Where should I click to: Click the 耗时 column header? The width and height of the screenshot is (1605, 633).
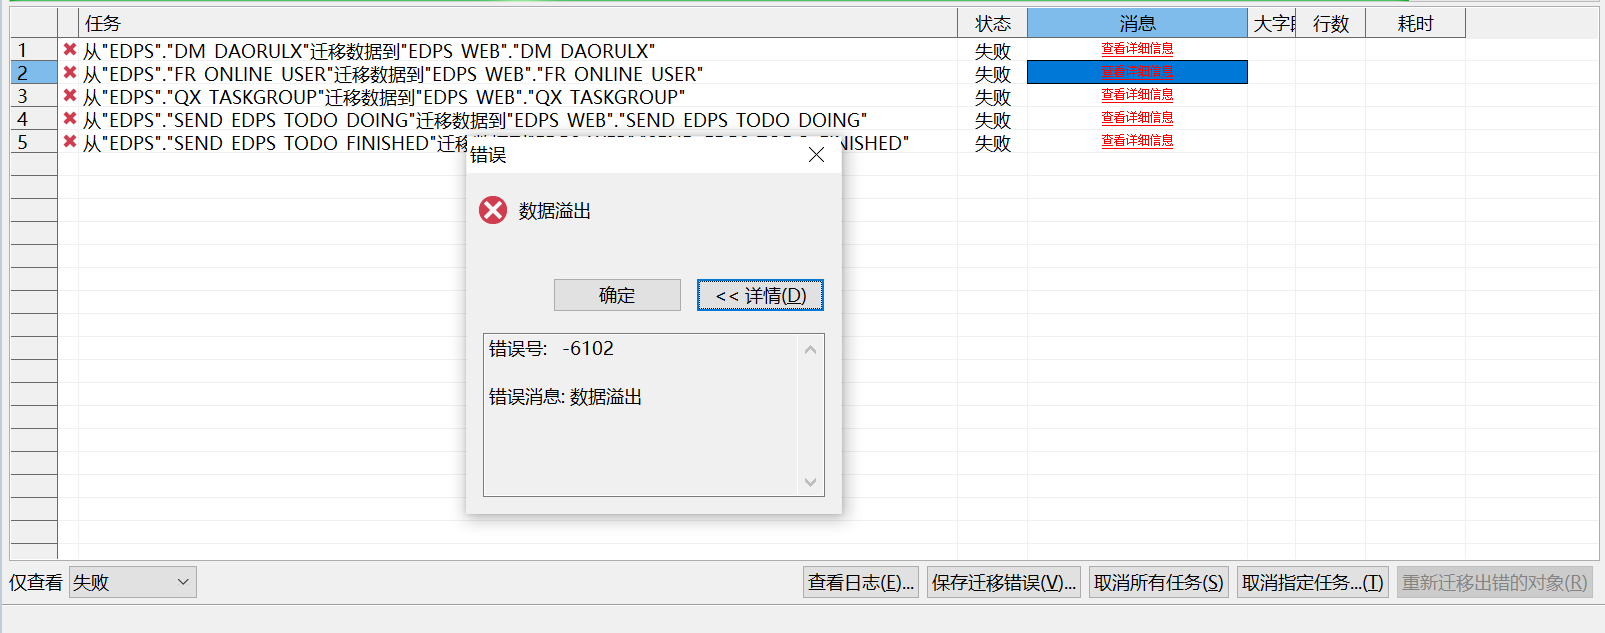(1415, 23)
